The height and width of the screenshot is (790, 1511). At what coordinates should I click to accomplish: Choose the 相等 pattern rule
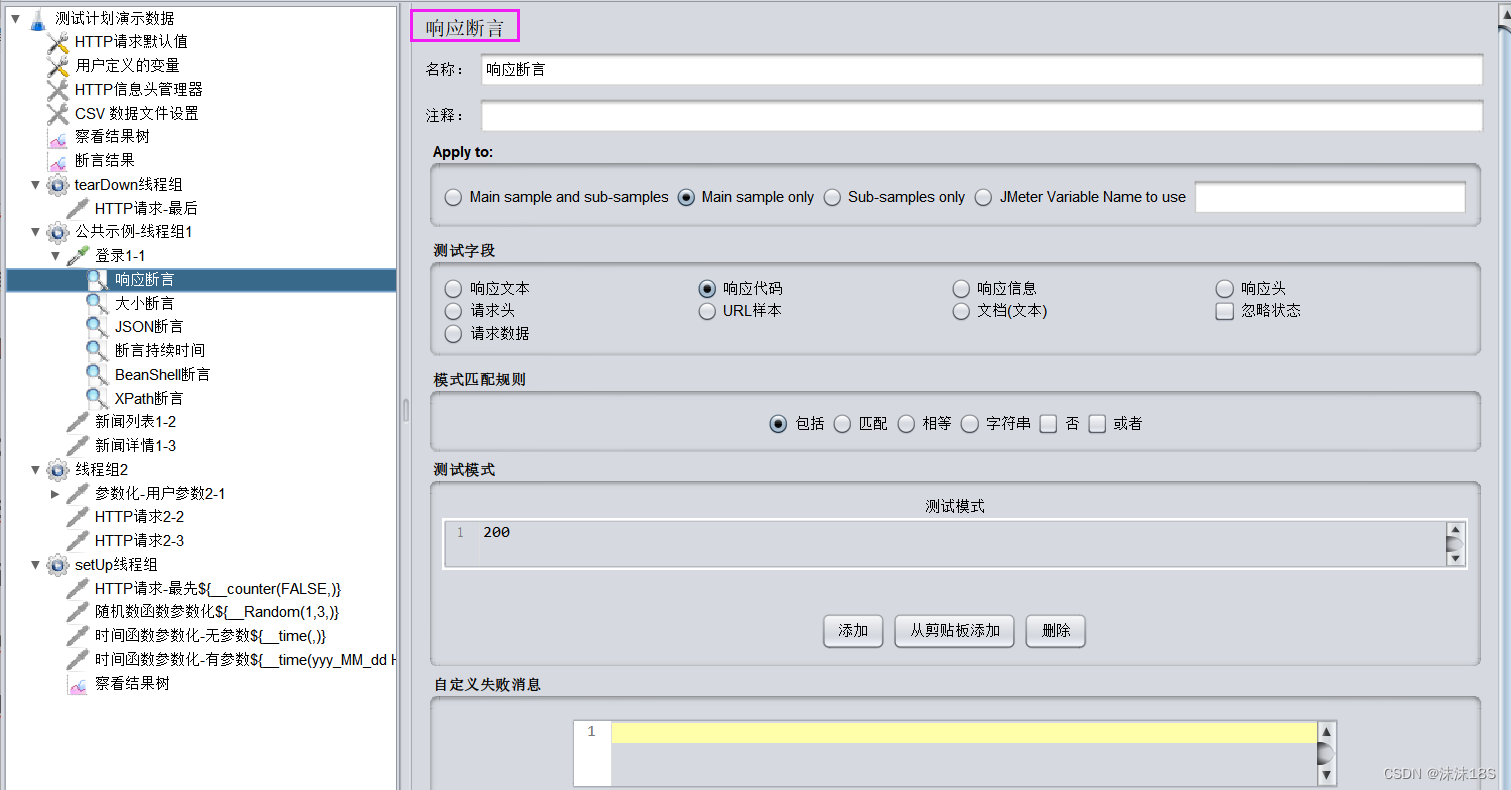(x=907, y=424)
